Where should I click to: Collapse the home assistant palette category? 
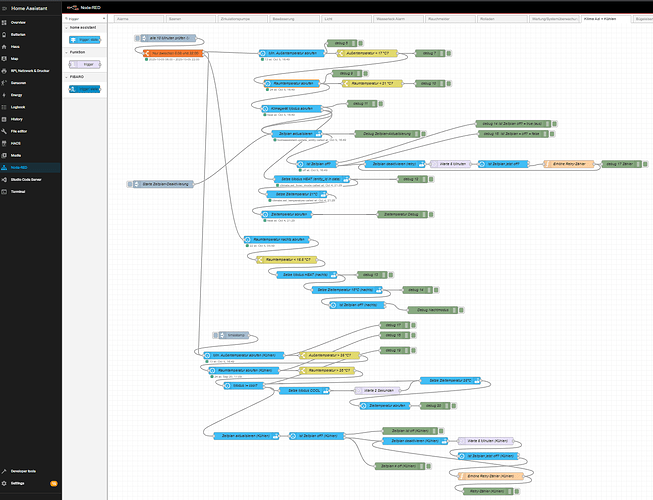[67, 28]
